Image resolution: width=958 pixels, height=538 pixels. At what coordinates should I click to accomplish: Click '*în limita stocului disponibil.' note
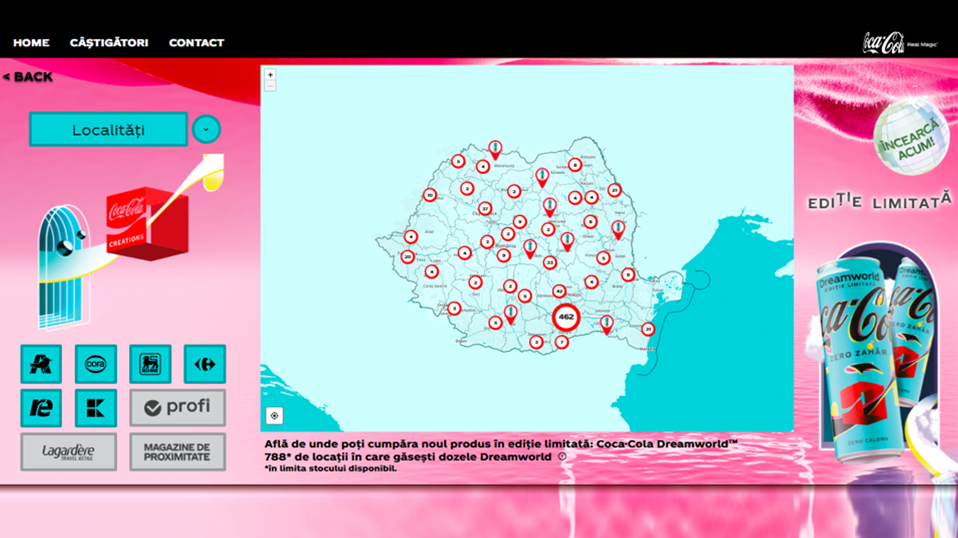(x=331, y=469)
